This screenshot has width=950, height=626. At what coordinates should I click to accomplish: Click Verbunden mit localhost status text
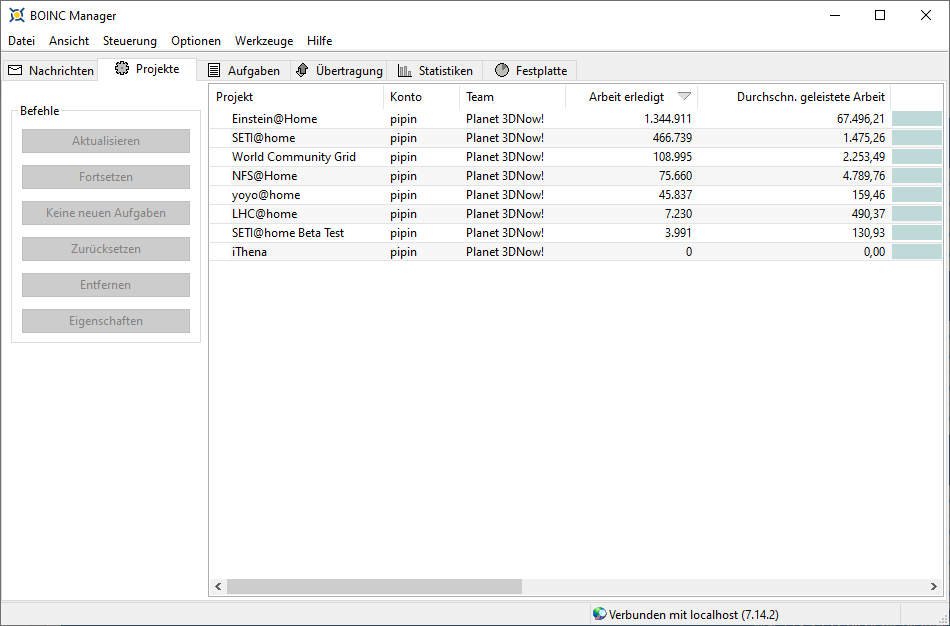coord(693,614)
